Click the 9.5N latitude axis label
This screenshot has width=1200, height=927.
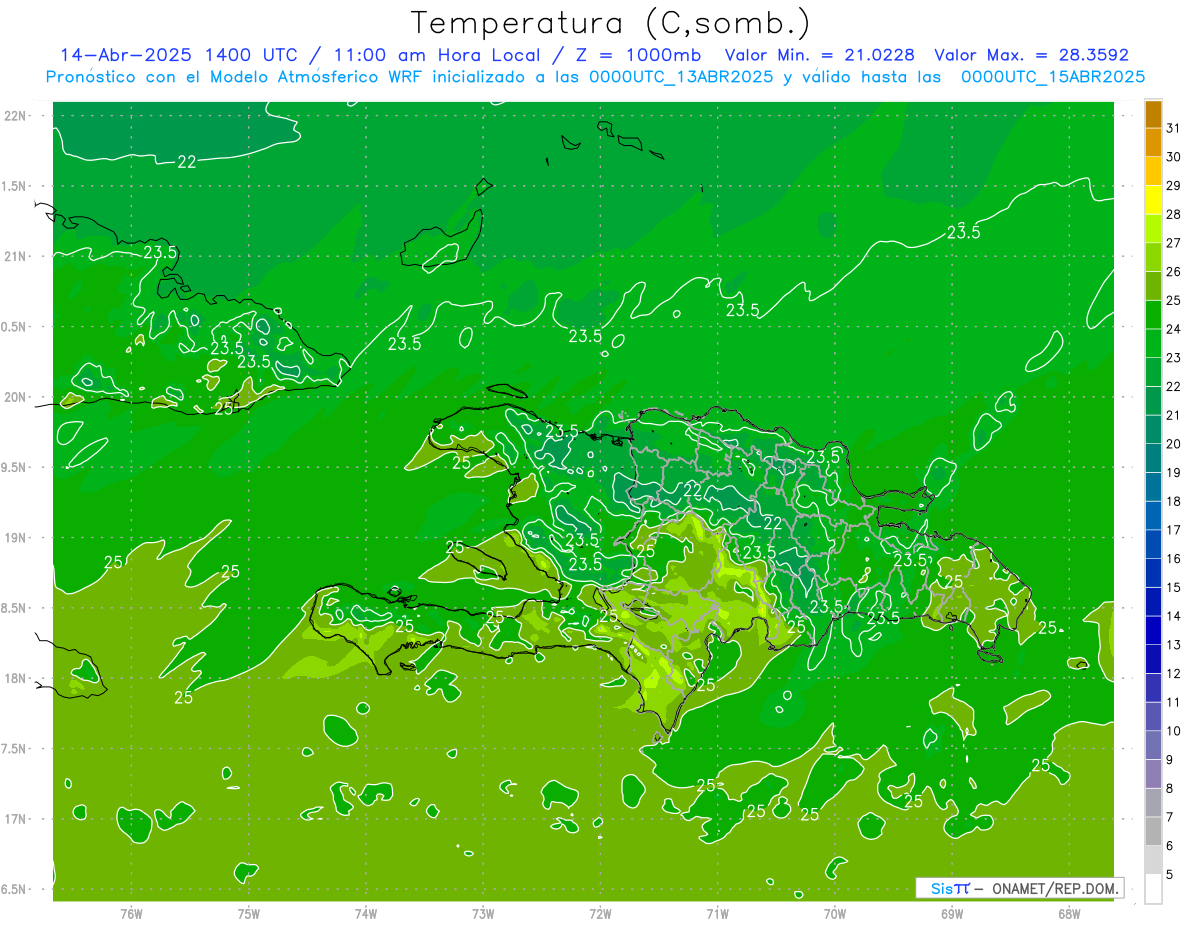(15, 468)
